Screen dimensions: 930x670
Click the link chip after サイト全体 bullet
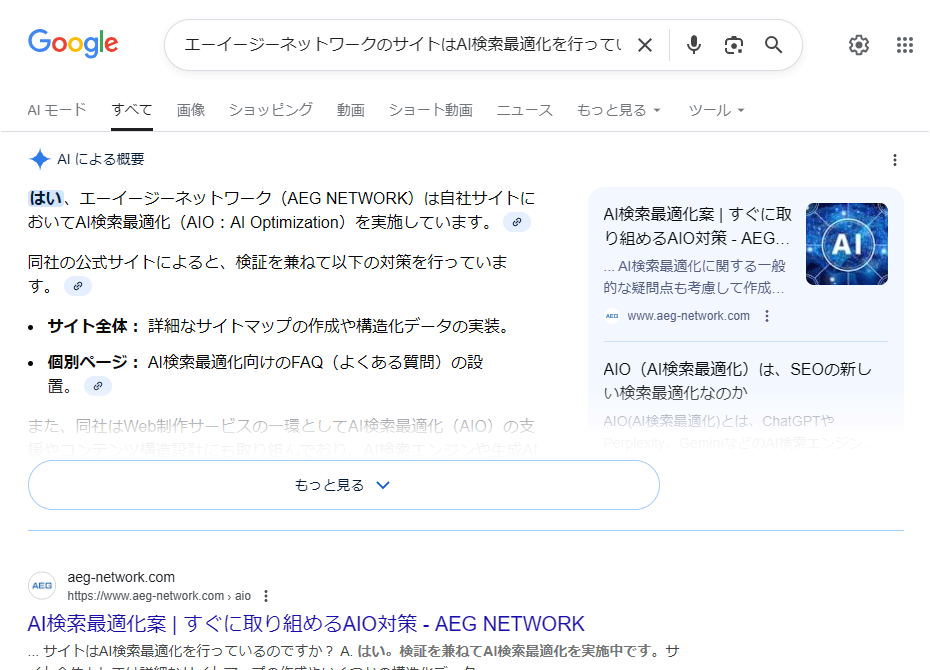[x=97, y=385]
